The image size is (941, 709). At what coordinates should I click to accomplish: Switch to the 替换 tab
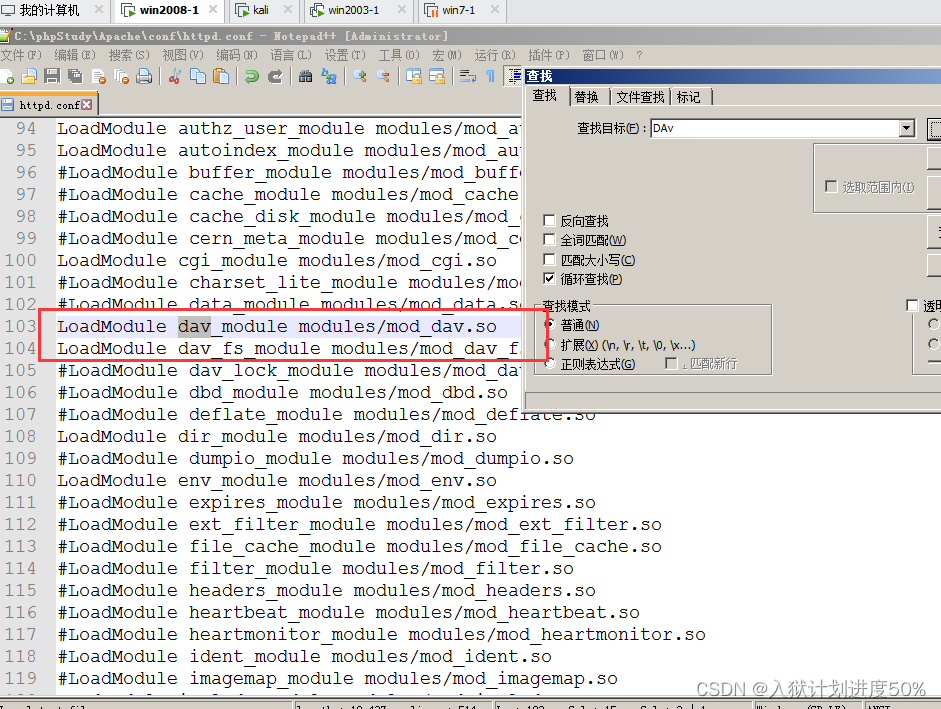tap(586, 97)
